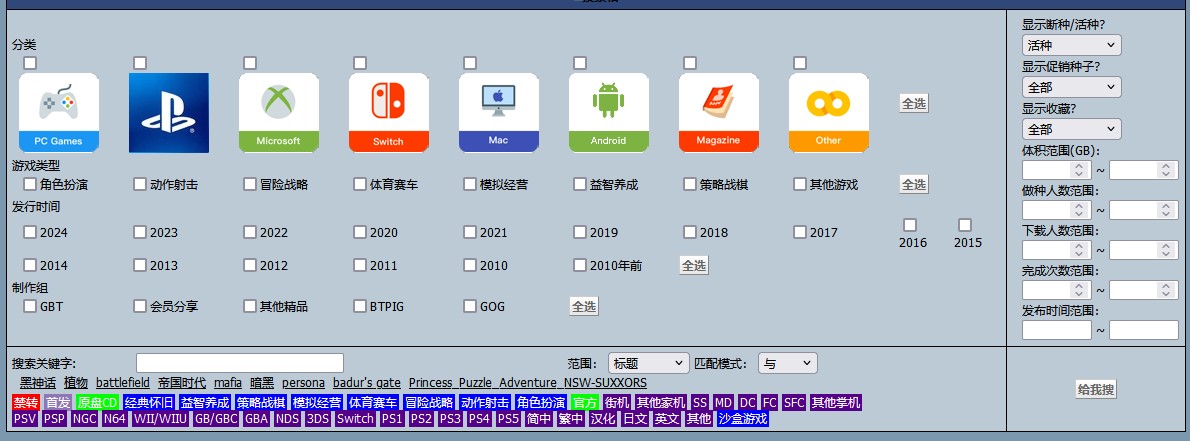Click the Nintendo Switch category icon
The height and width of the screenshot is (441, 1190).
(x=389, y=113)
